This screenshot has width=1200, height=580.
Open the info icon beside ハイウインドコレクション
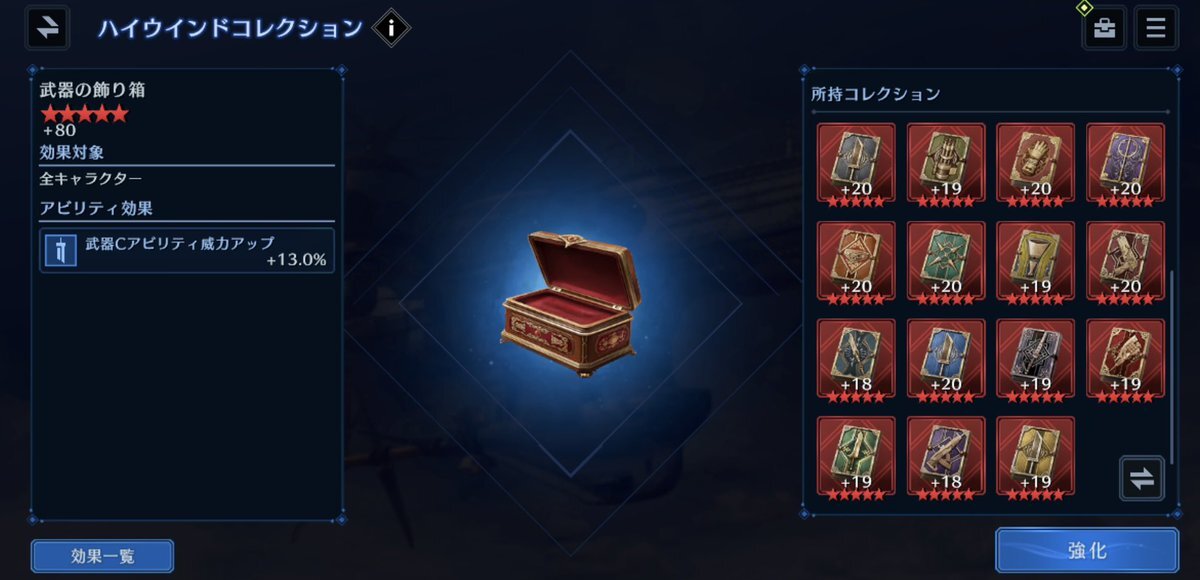coord(391,28)
